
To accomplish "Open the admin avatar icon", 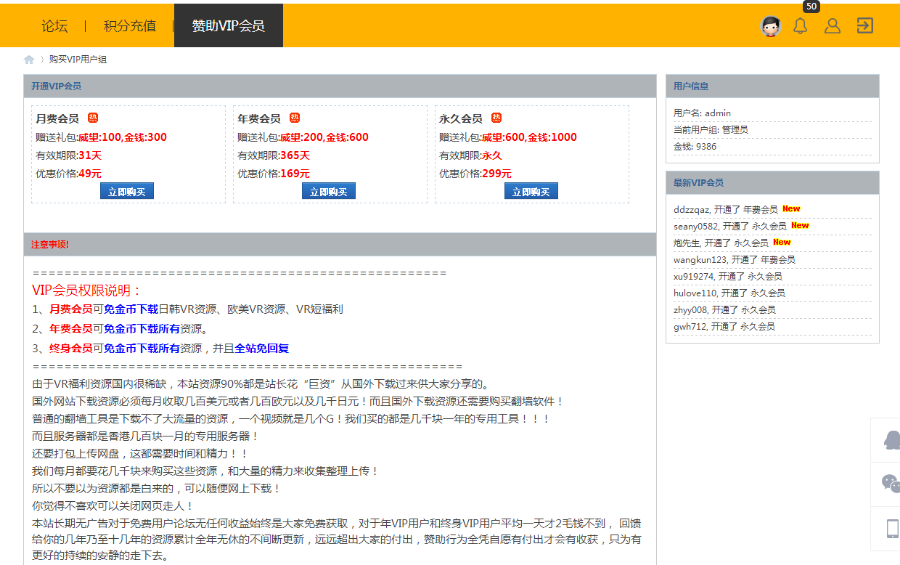I will coord(770,26).
